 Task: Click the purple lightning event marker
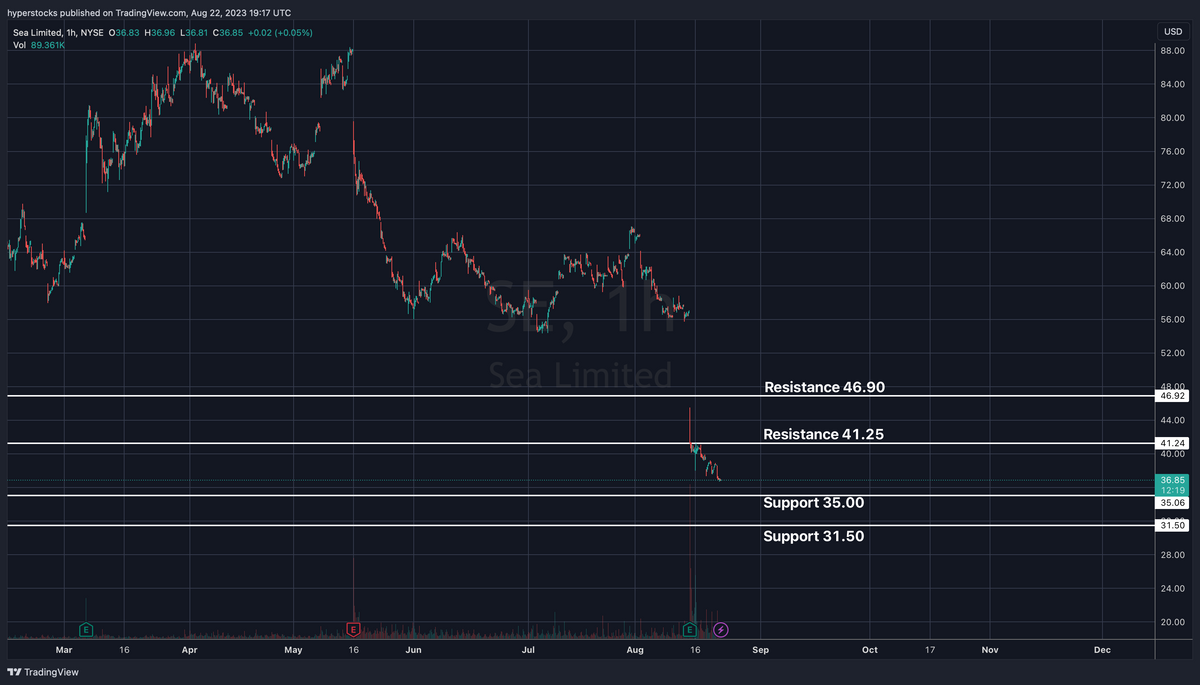point(722,629)
